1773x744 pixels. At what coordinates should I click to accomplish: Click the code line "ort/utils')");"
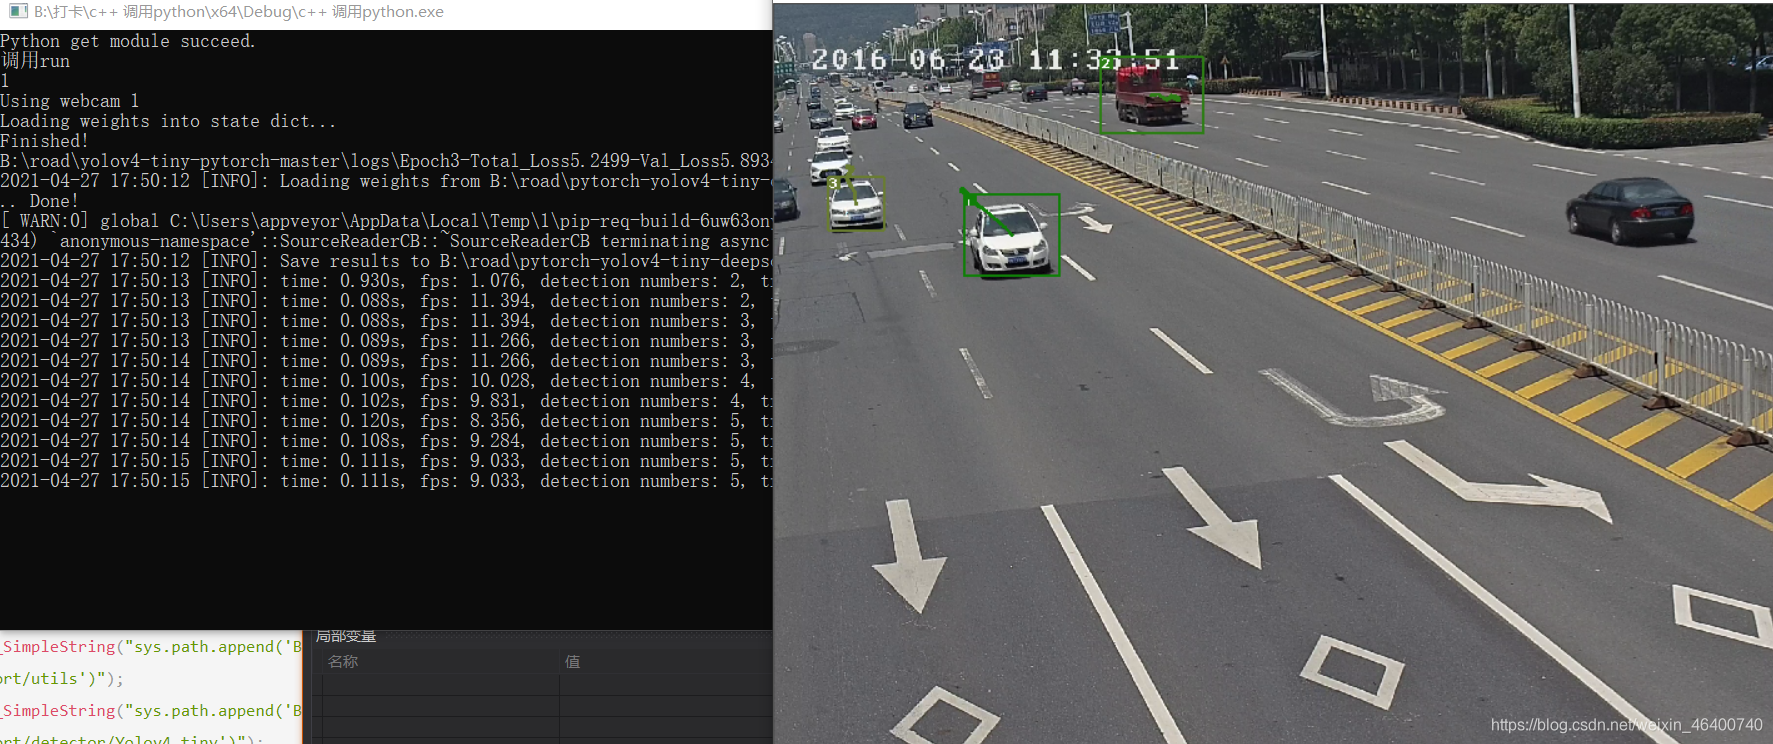[62, 678]
